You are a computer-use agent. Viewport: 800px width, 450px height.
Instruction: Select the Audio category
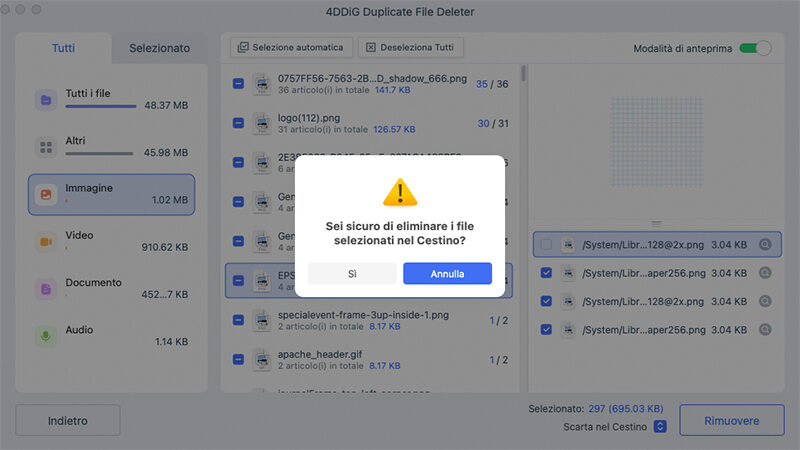click(x=111, y=336)
